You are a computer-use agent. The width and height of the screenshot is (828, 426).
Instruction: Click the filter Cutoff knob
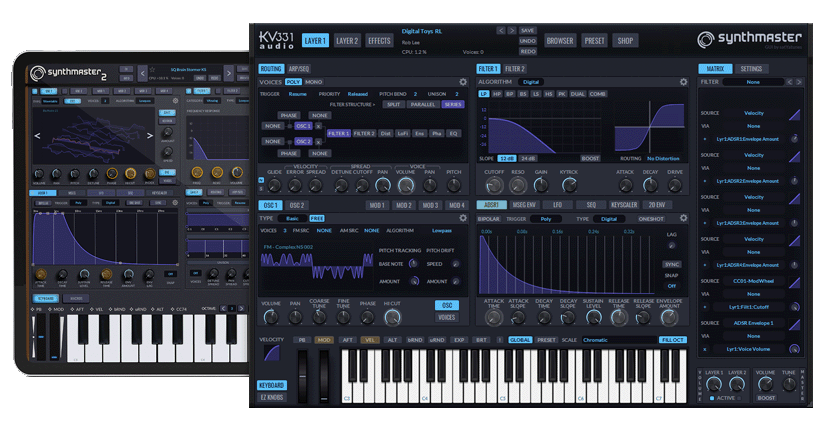point(494,185)
